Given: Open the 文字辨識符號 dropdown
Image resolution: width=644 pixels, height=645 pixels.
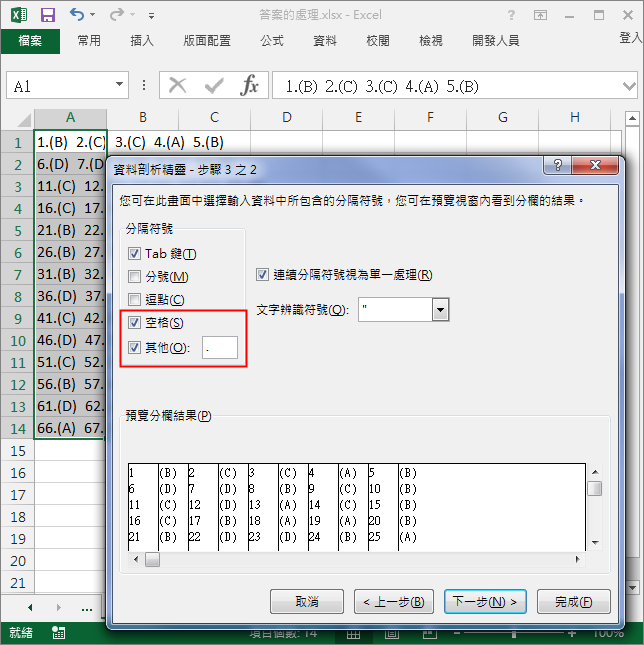Looking at the screenshot, I should click(440, 309).
